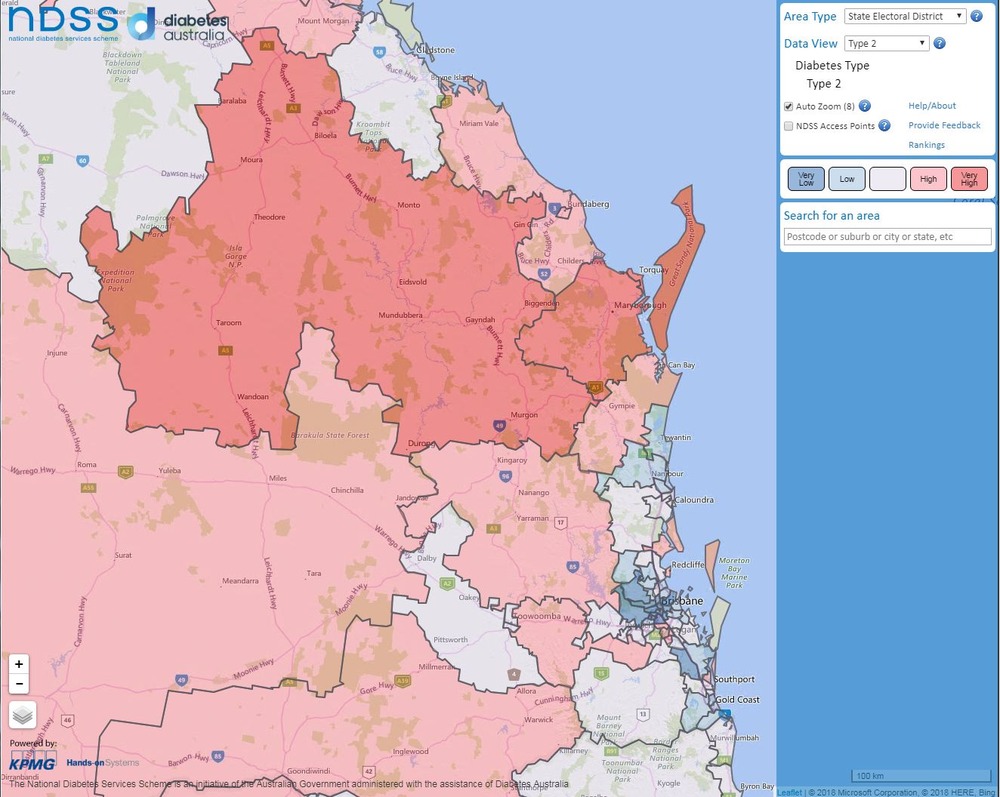Screen dimensions: 1000x797
Task: Click the Provide Feedback link
Action: click(x=944, y=126)
